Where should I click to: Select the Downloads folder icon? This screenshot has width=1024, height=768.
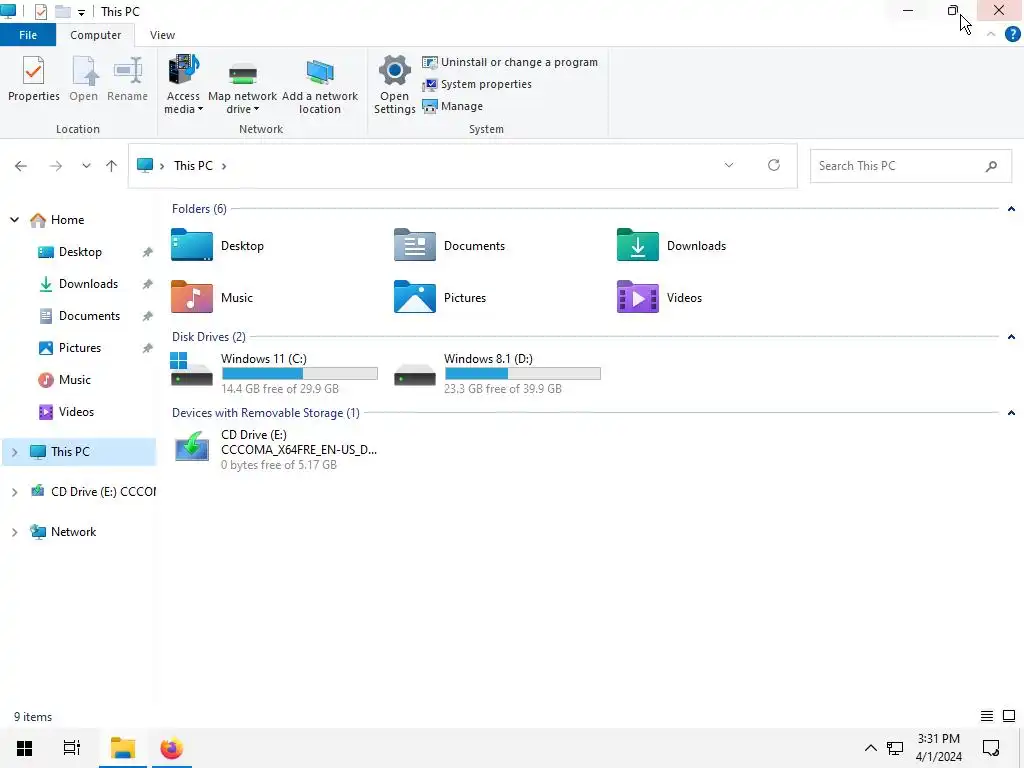637,246
